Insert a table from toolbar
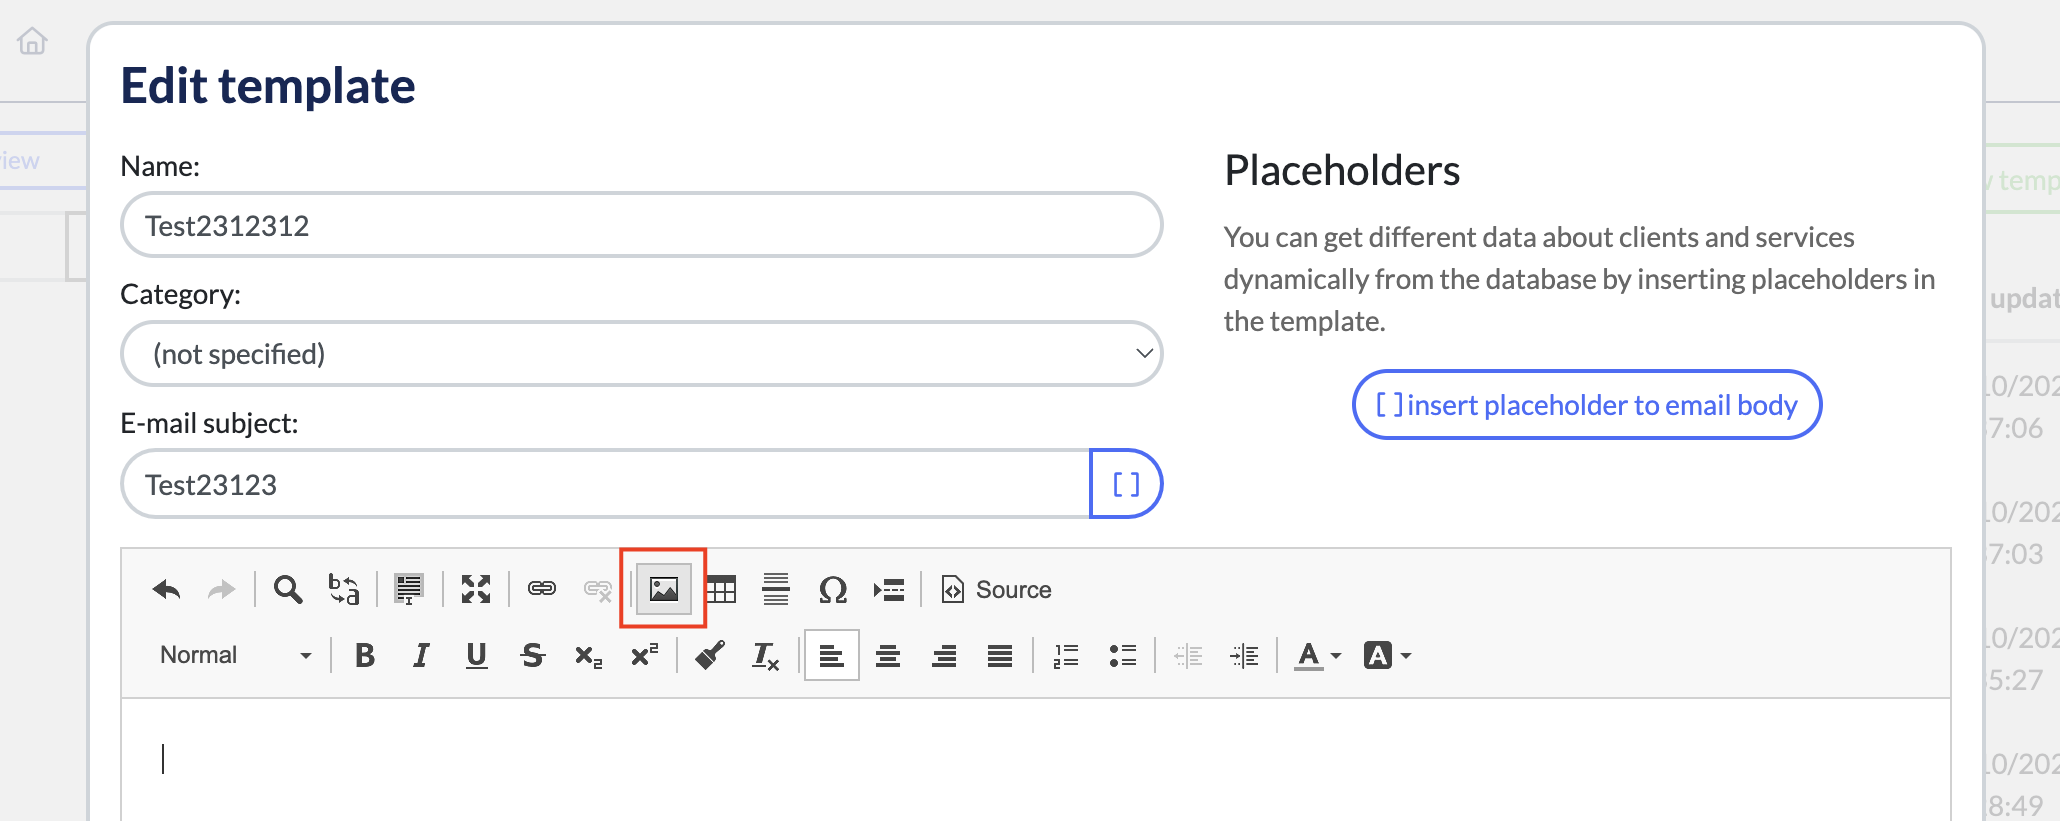Image resolution: width=2060 pixels, height=821 pixels. point(721,590)
